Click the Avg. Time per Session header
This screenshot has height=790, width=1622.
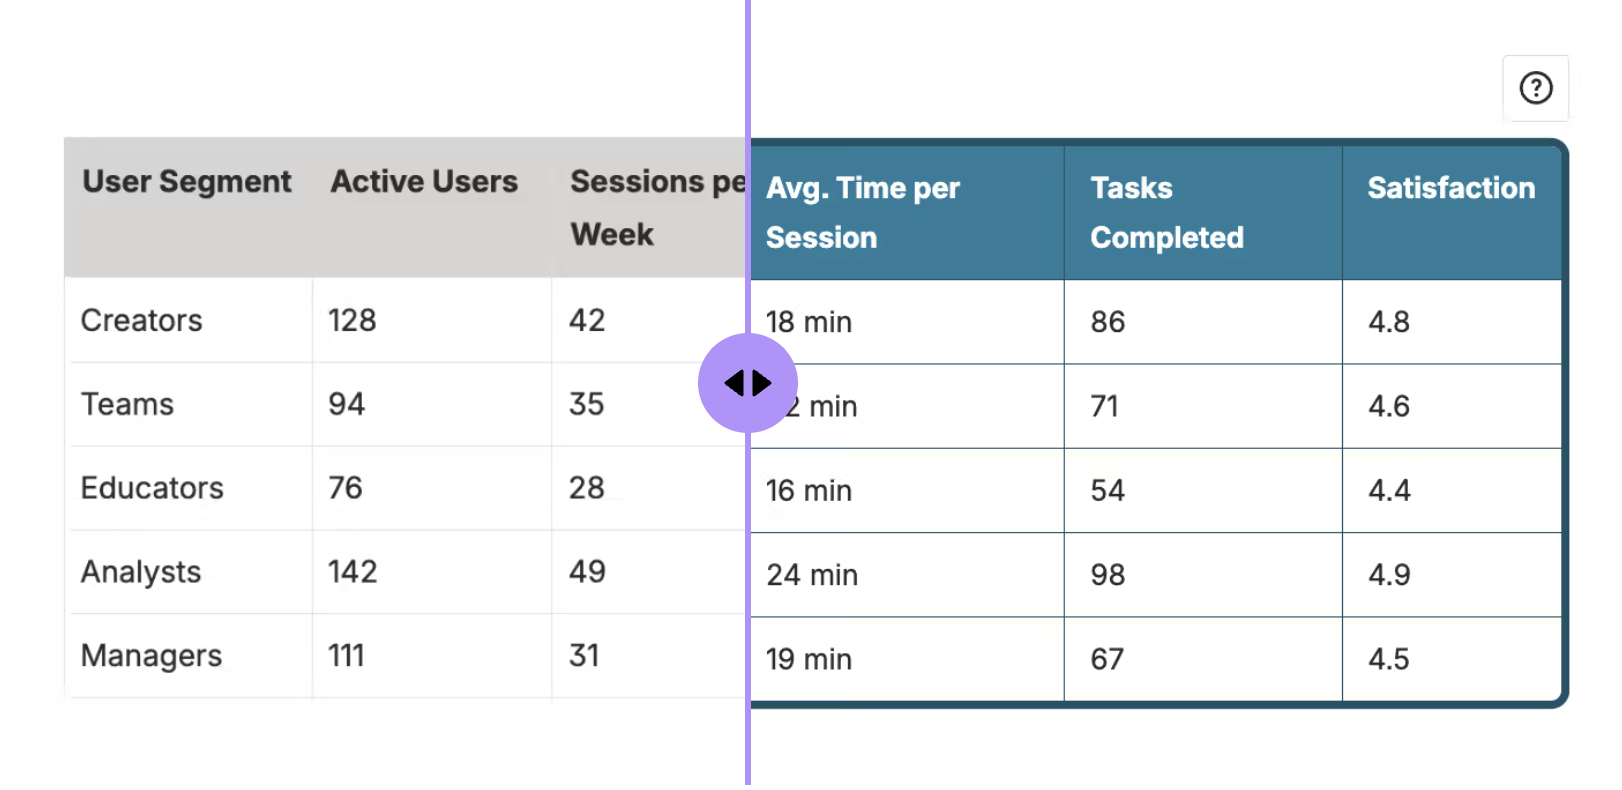tap(863, 213)
